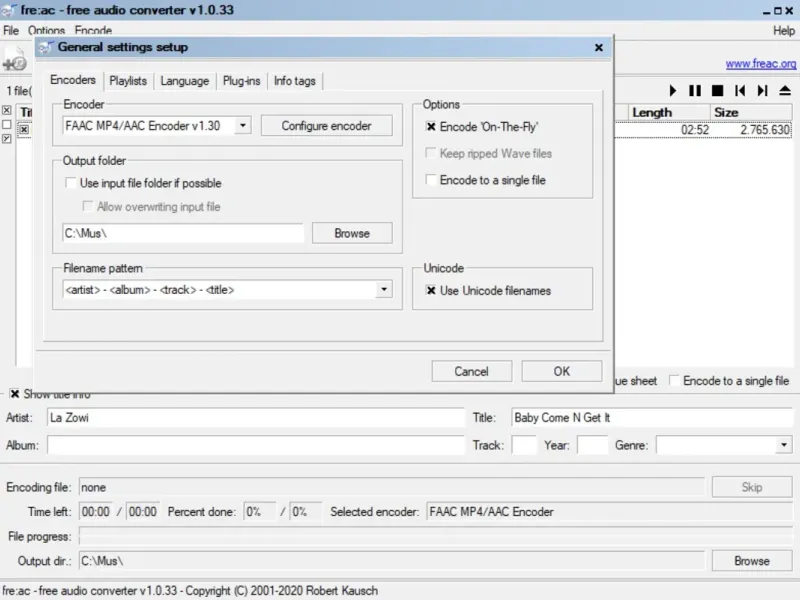Click the empty Album field

click(x=256, y=445)
